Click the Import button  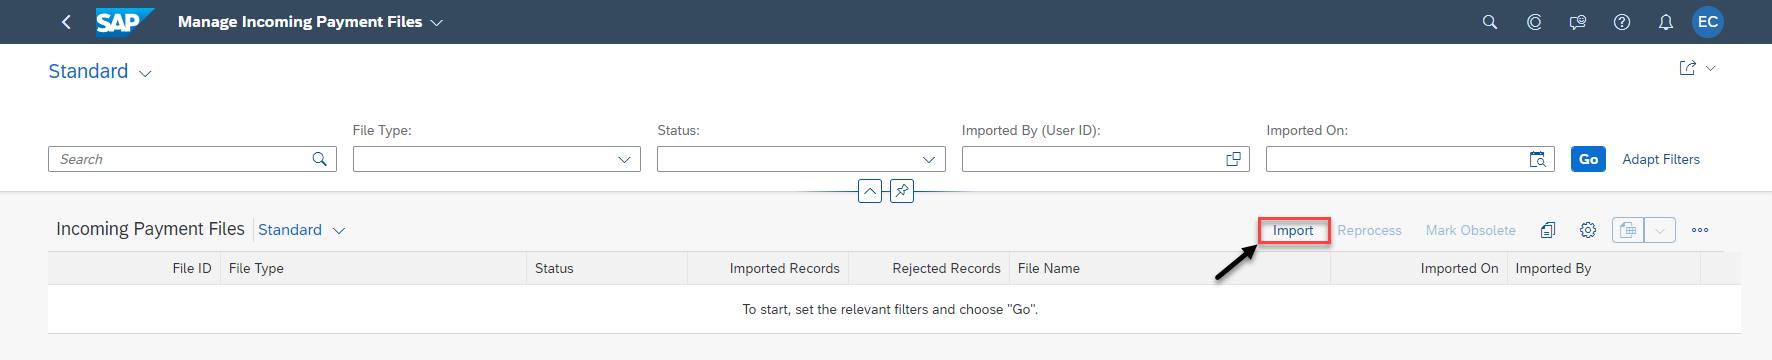tap(1293, 230)
